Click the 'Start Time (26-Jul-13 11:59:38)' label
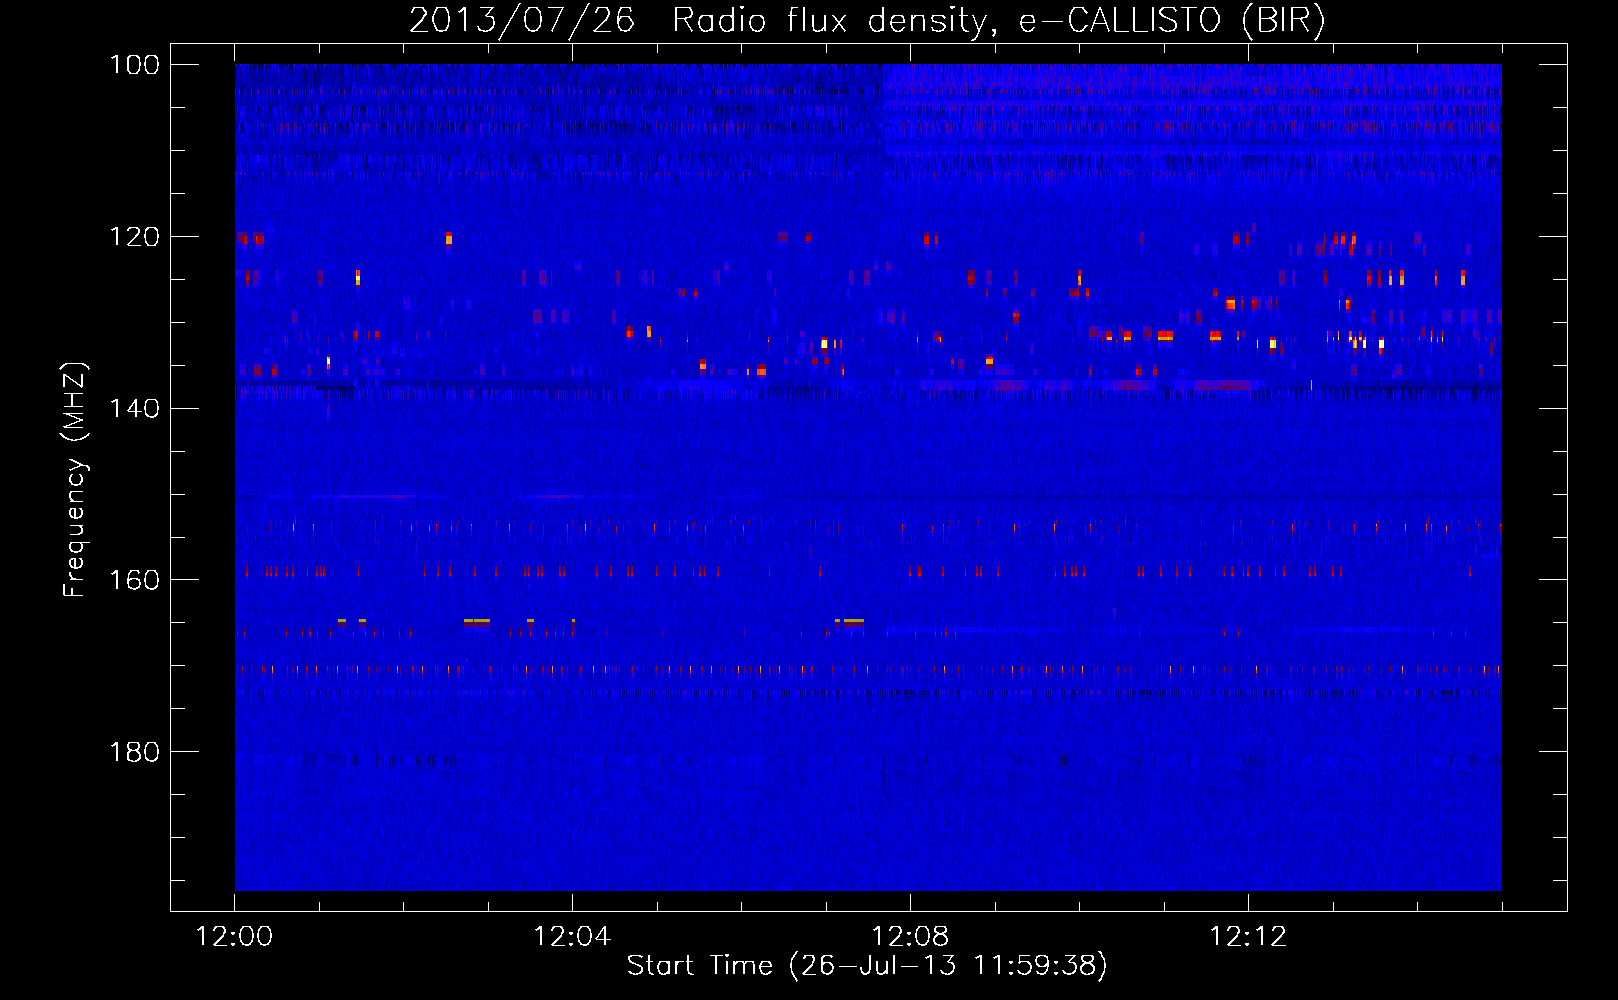 (x=867, y=966)
